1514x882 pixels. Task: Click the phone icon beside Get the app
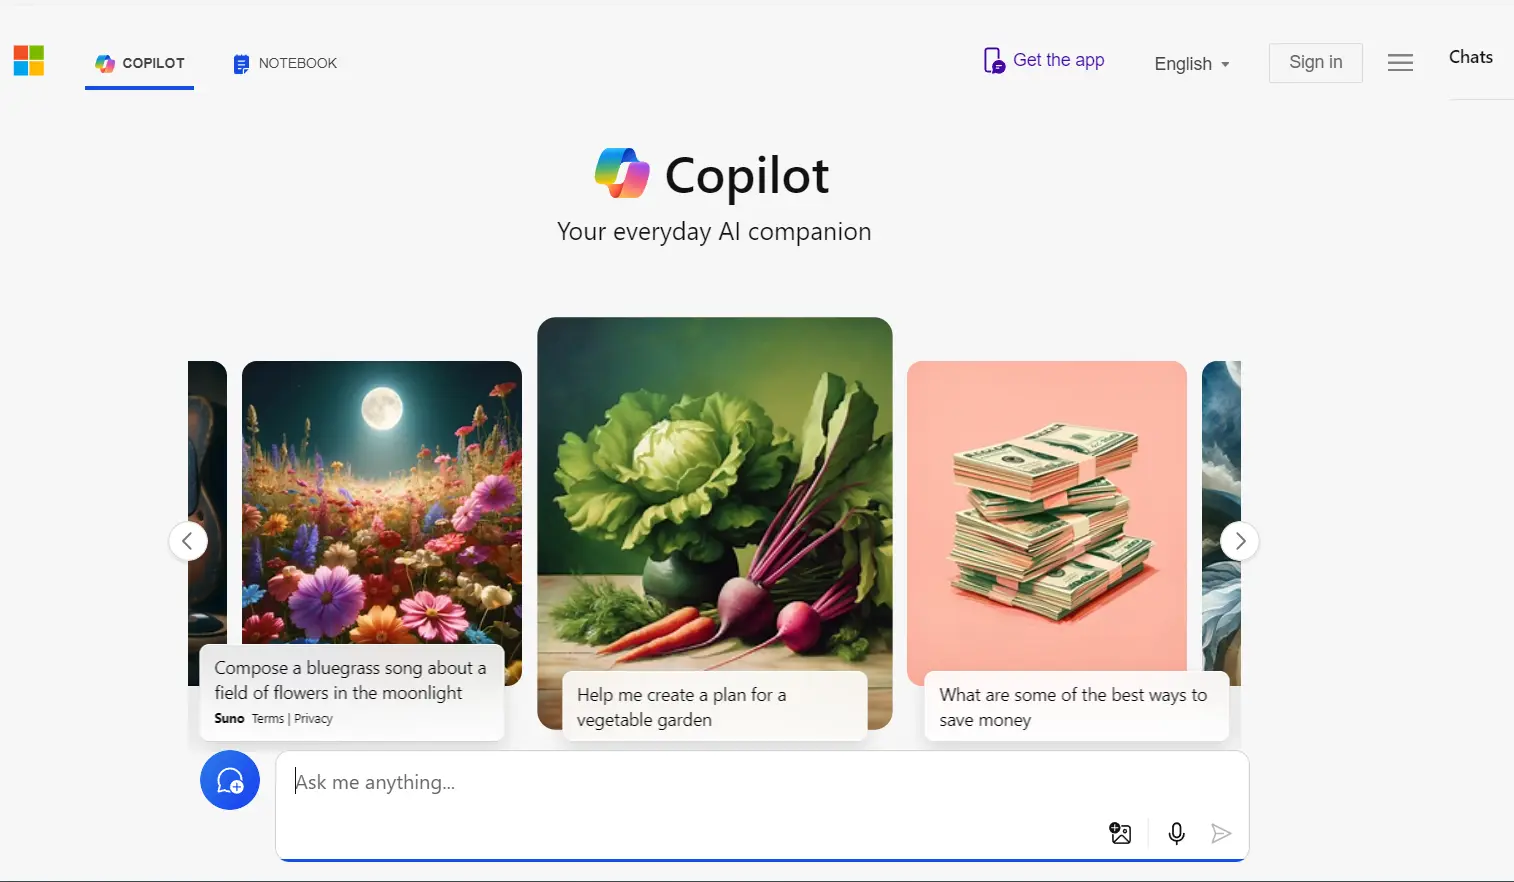993,61
